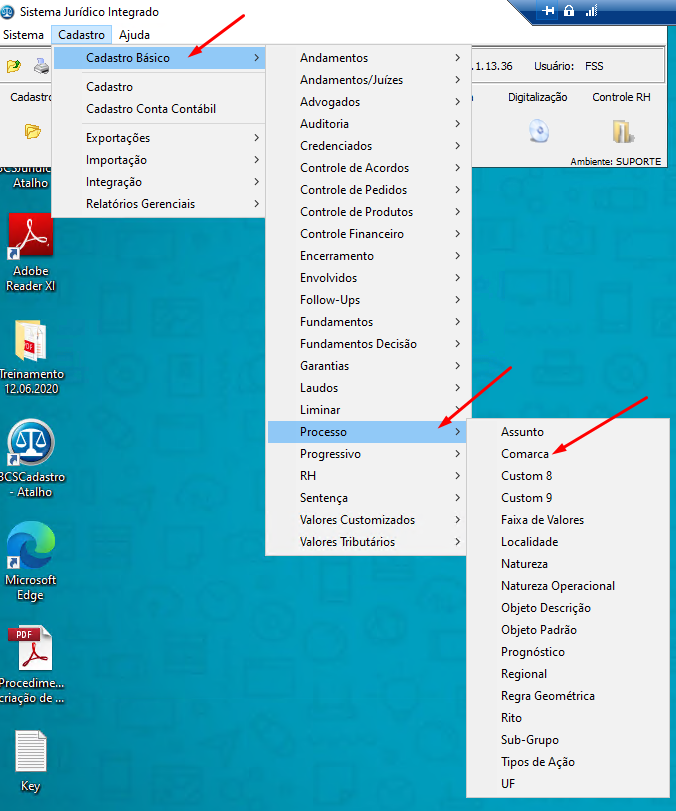The image size is (676, 811).
Task: Select the Localidade entry
Action: (x=568, y=542)
